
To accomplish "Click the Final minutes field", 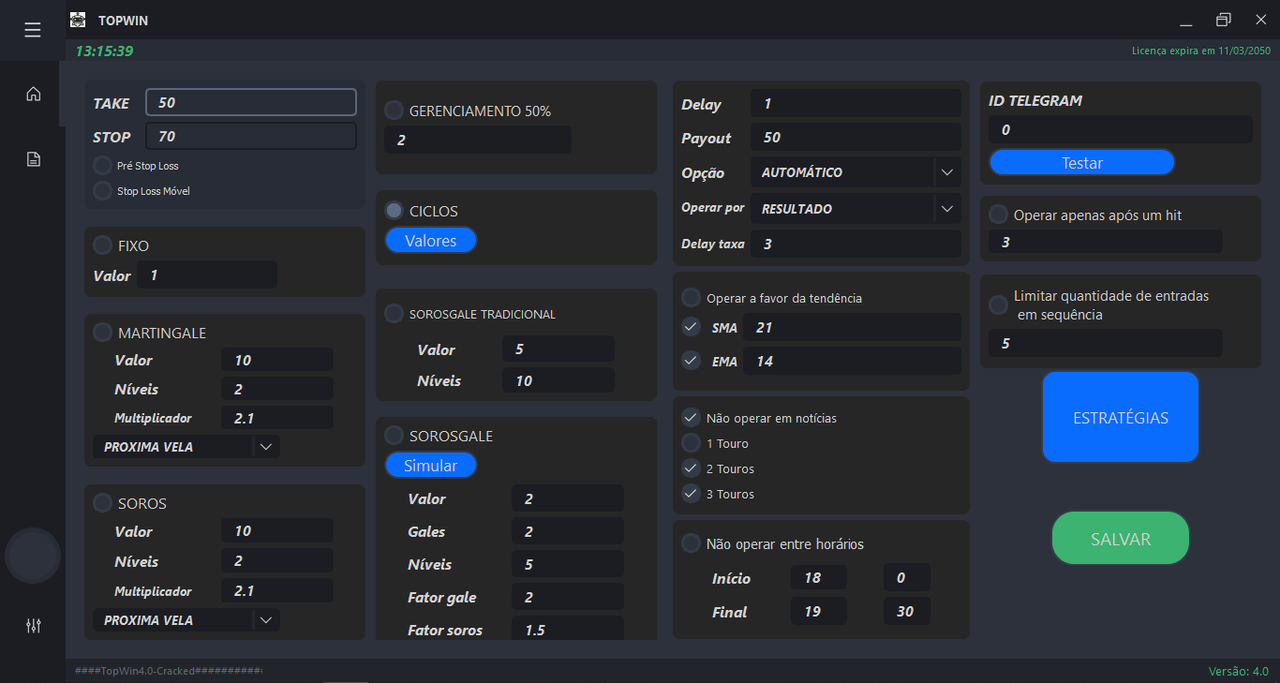I will click(x=907, y=611).
